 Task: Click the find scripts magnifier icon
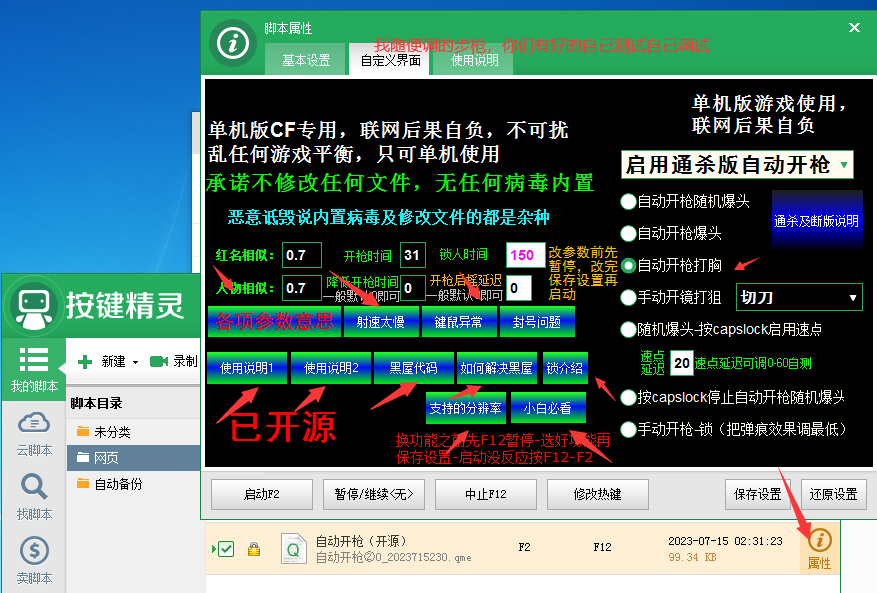point(34,487)
